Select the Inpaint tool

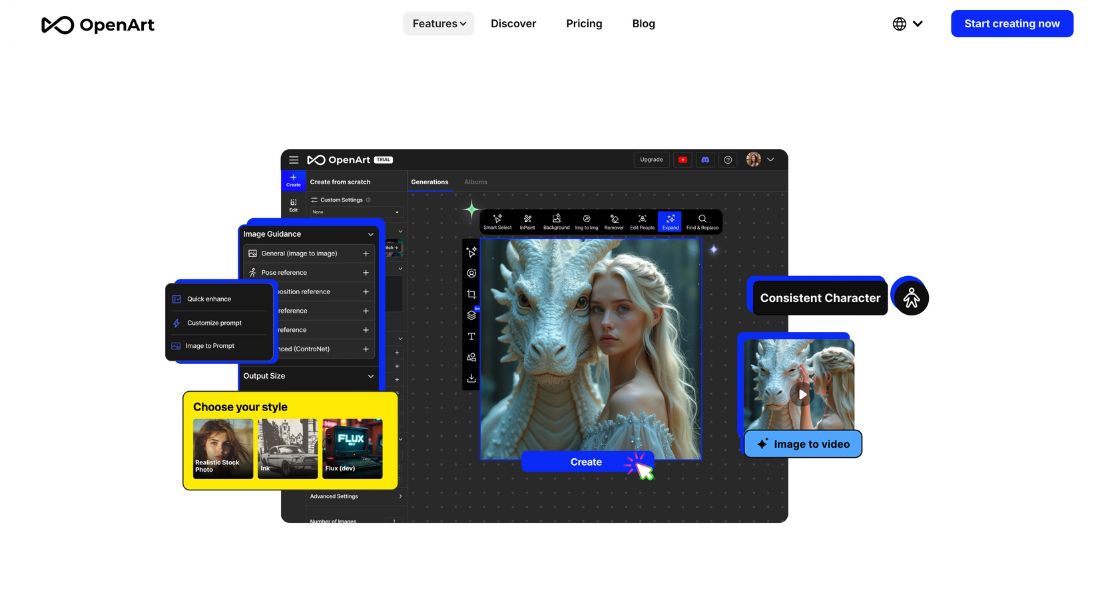528,222
